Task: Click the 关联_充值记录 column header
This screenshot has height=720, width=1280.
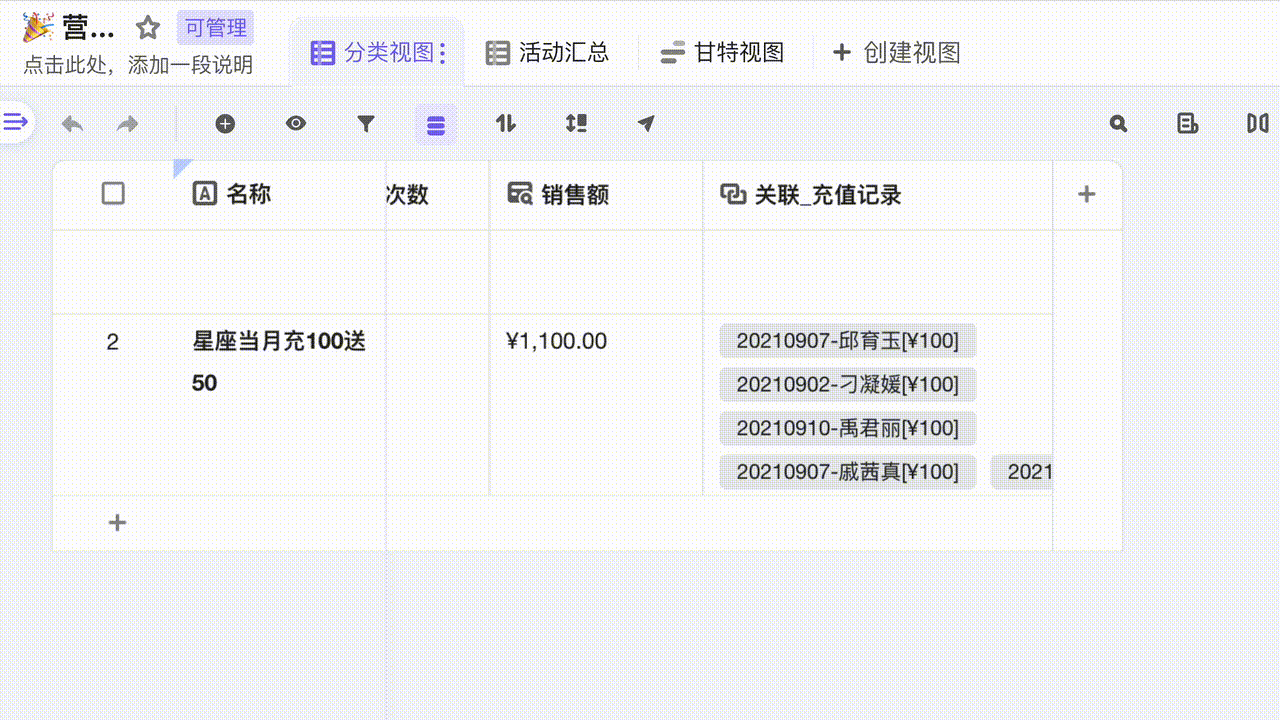Action: click(878, 194)
